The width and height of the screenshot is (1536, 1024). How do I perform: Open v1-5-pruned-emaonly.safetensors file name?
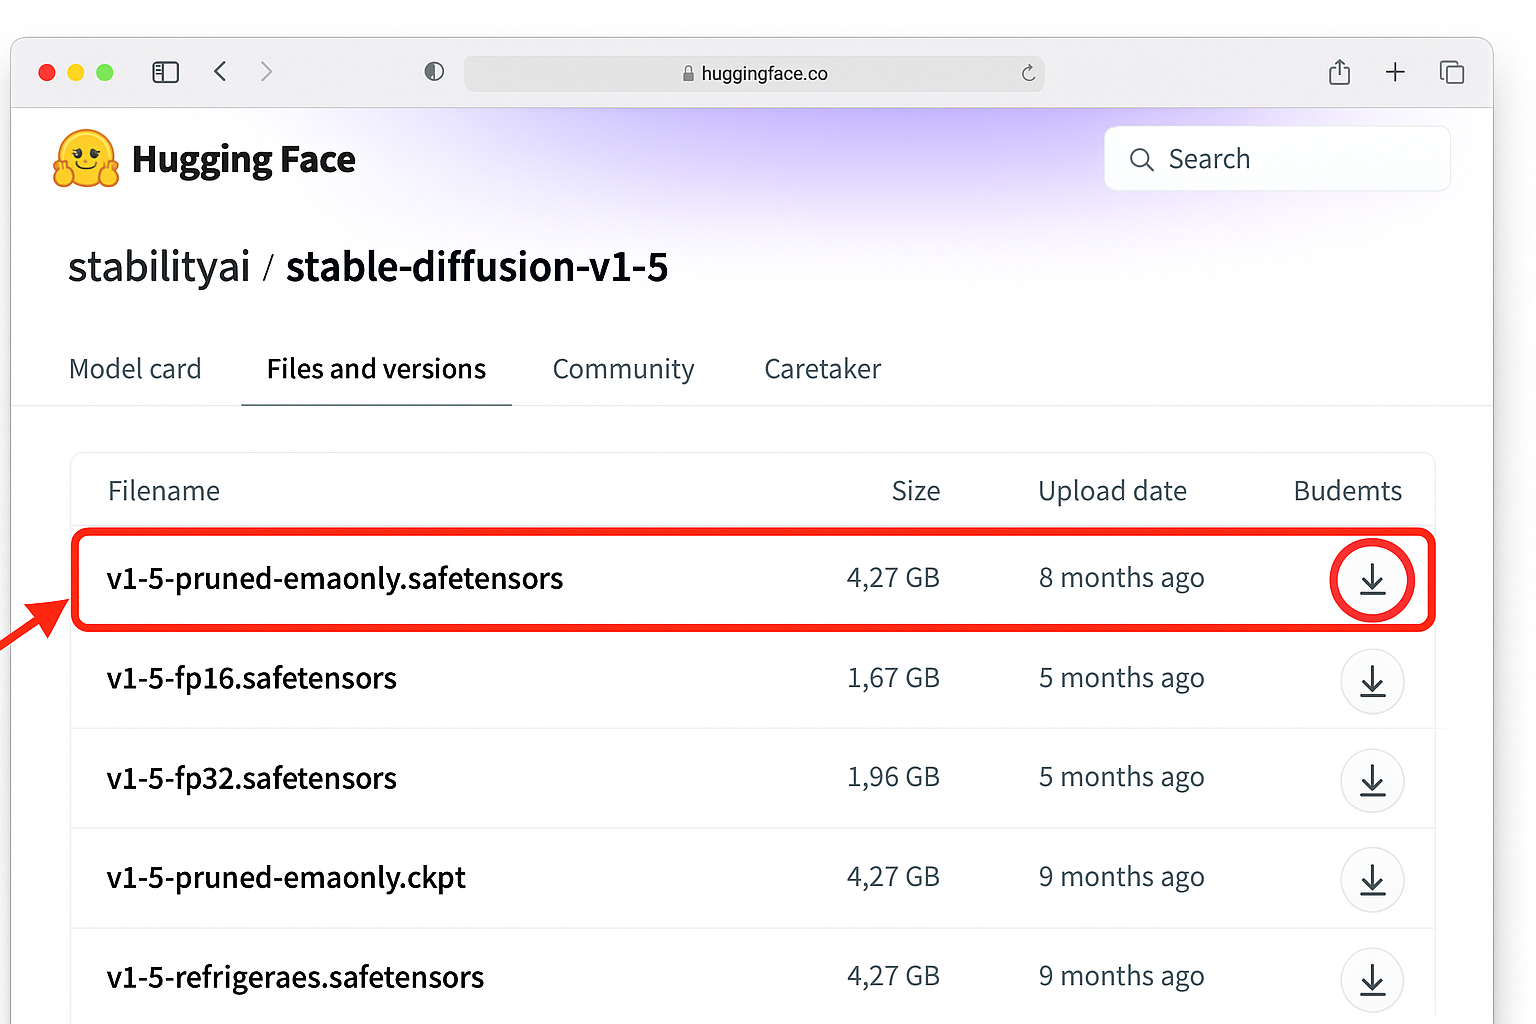pyautogui.click(x=335, y=579)
